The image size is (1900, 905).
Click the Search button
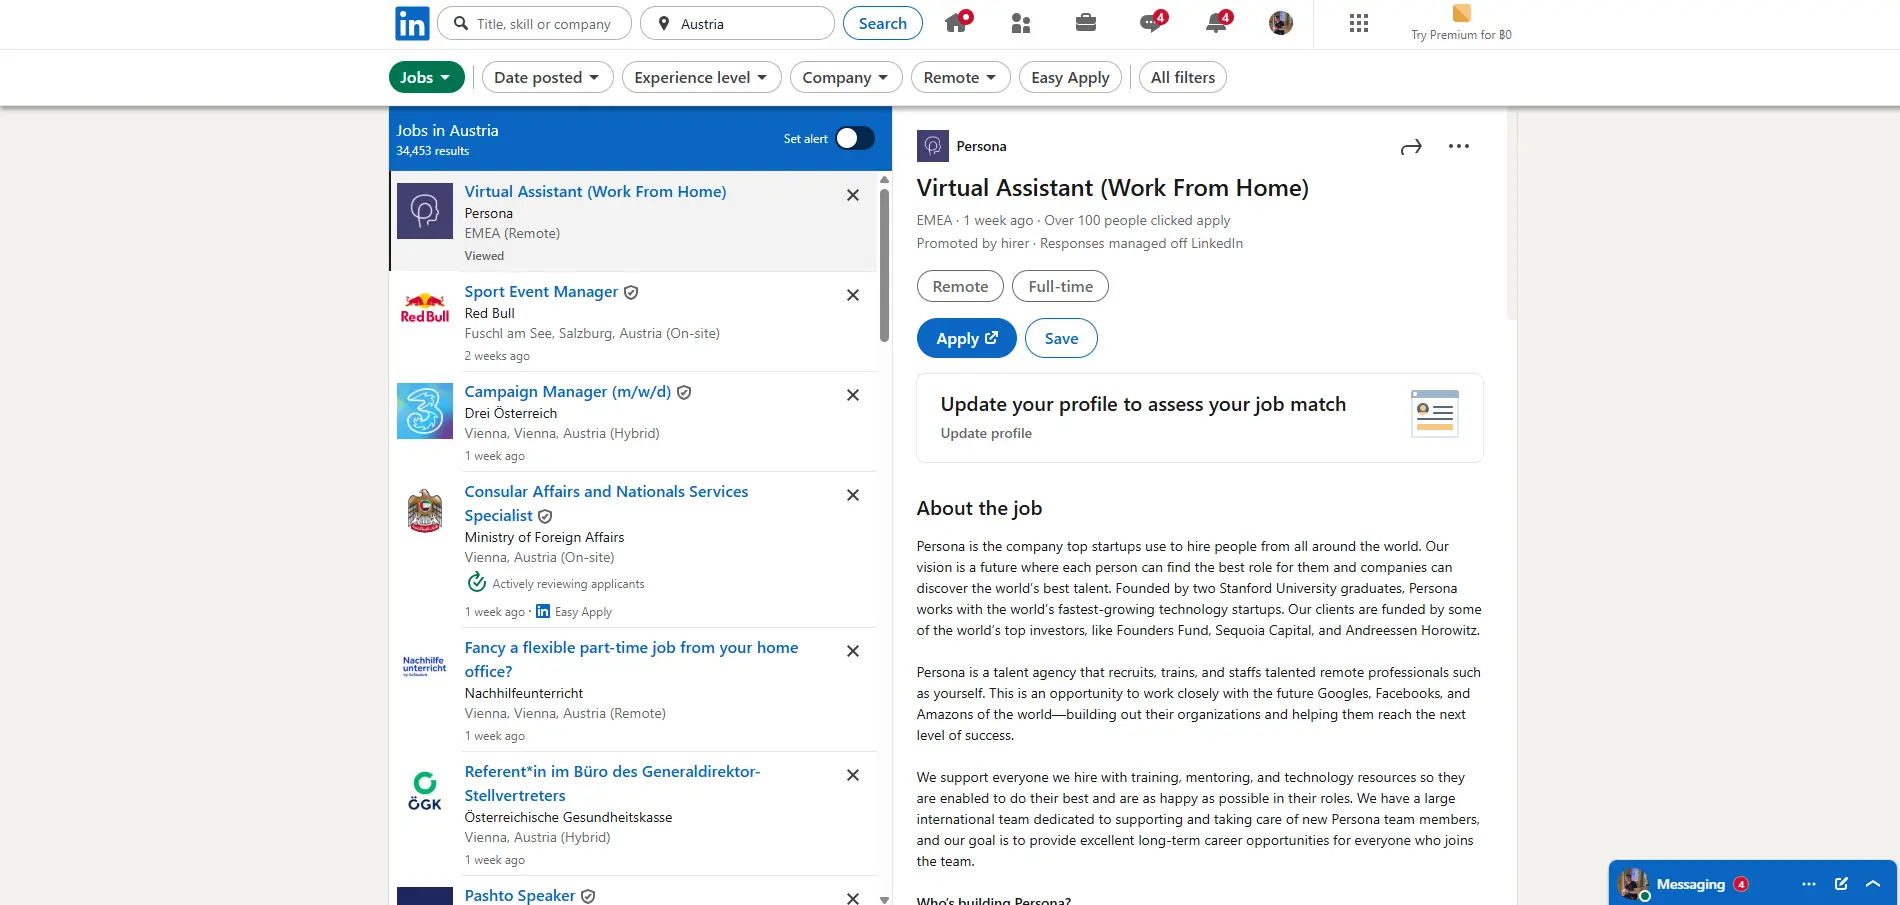coord(883,23)
